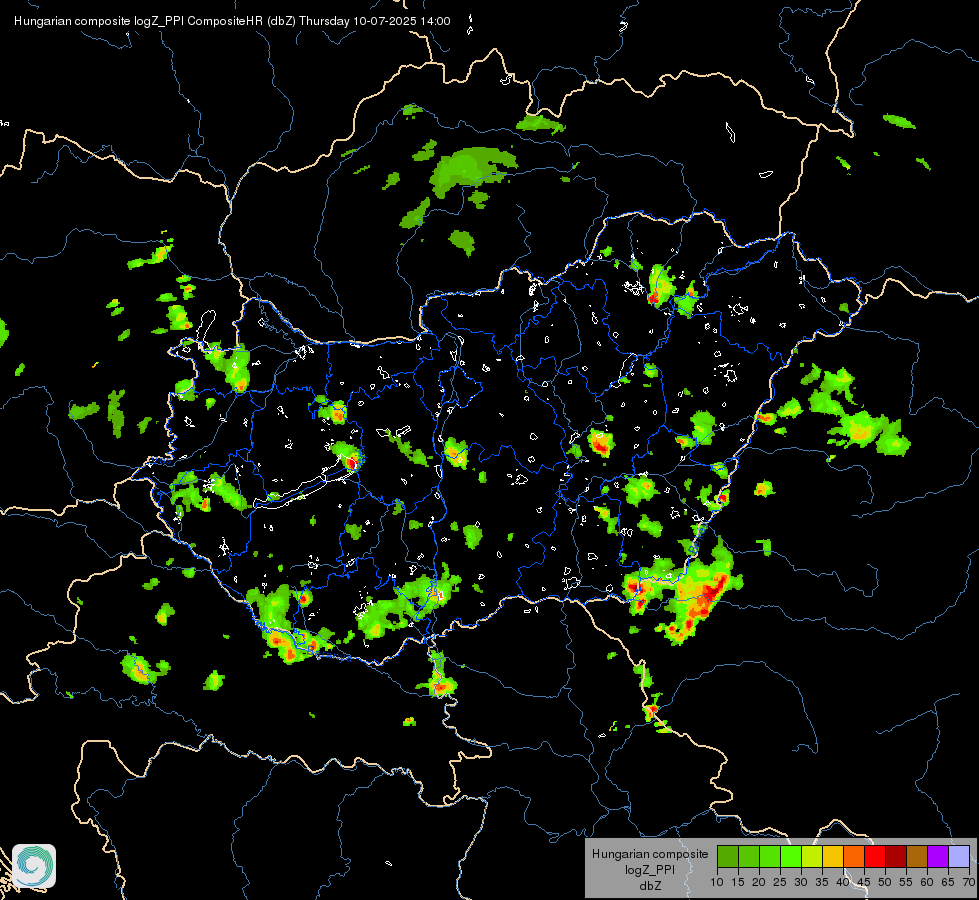Click the 'dbZ' unit label in legend
Image resolution: width=979 pixels, height=900 pixels.
tap(650, 886)
